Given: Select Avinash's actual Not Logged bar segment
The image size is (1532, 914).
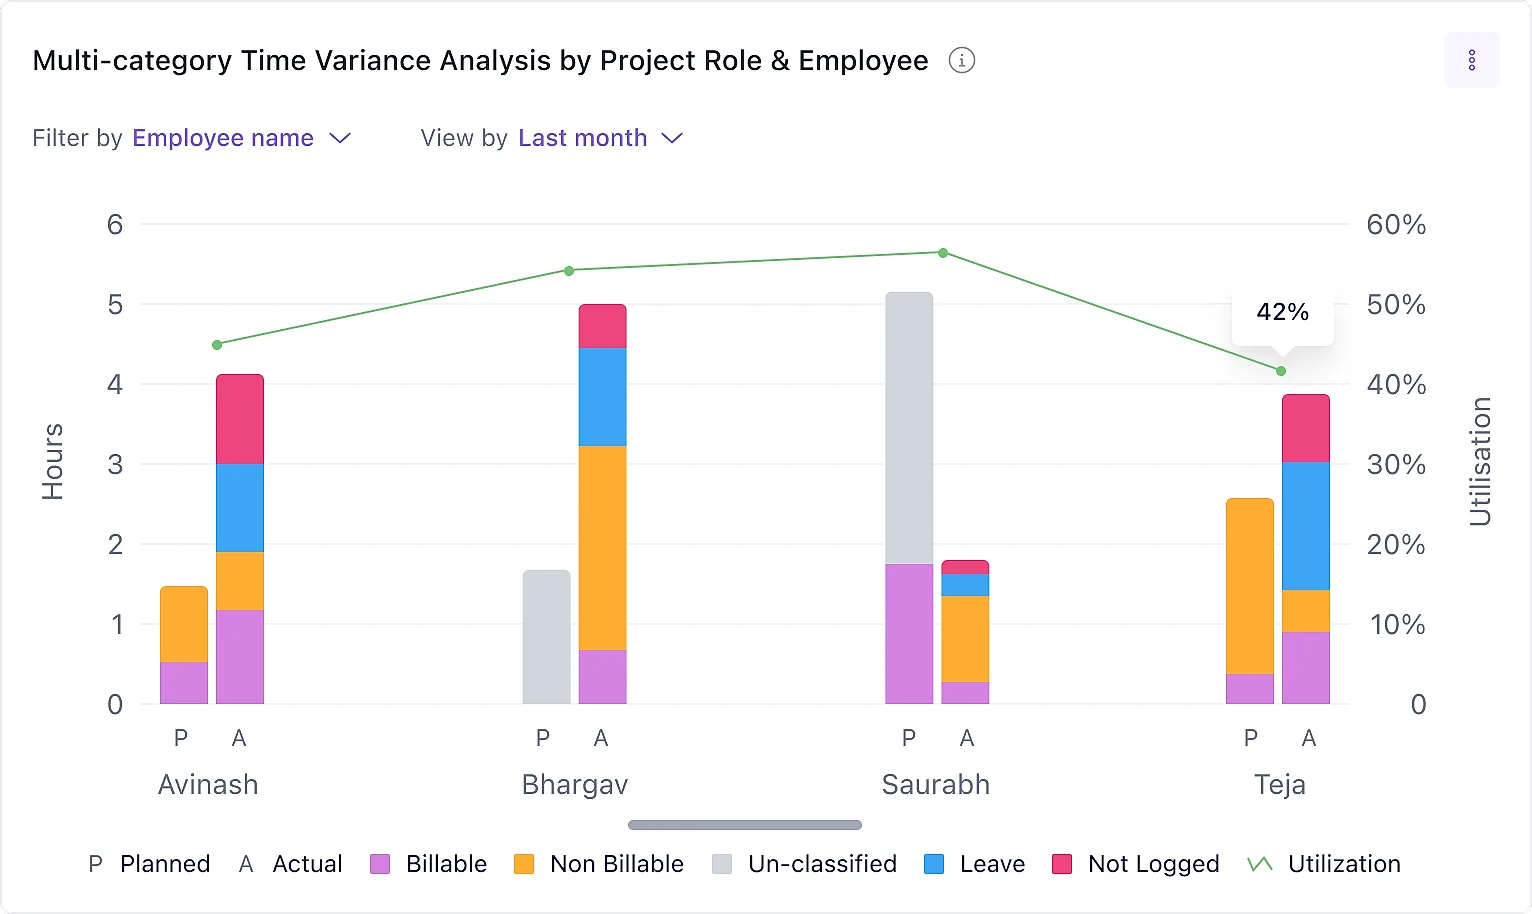Looking at the screenshot, I should (x=240, y=419).
